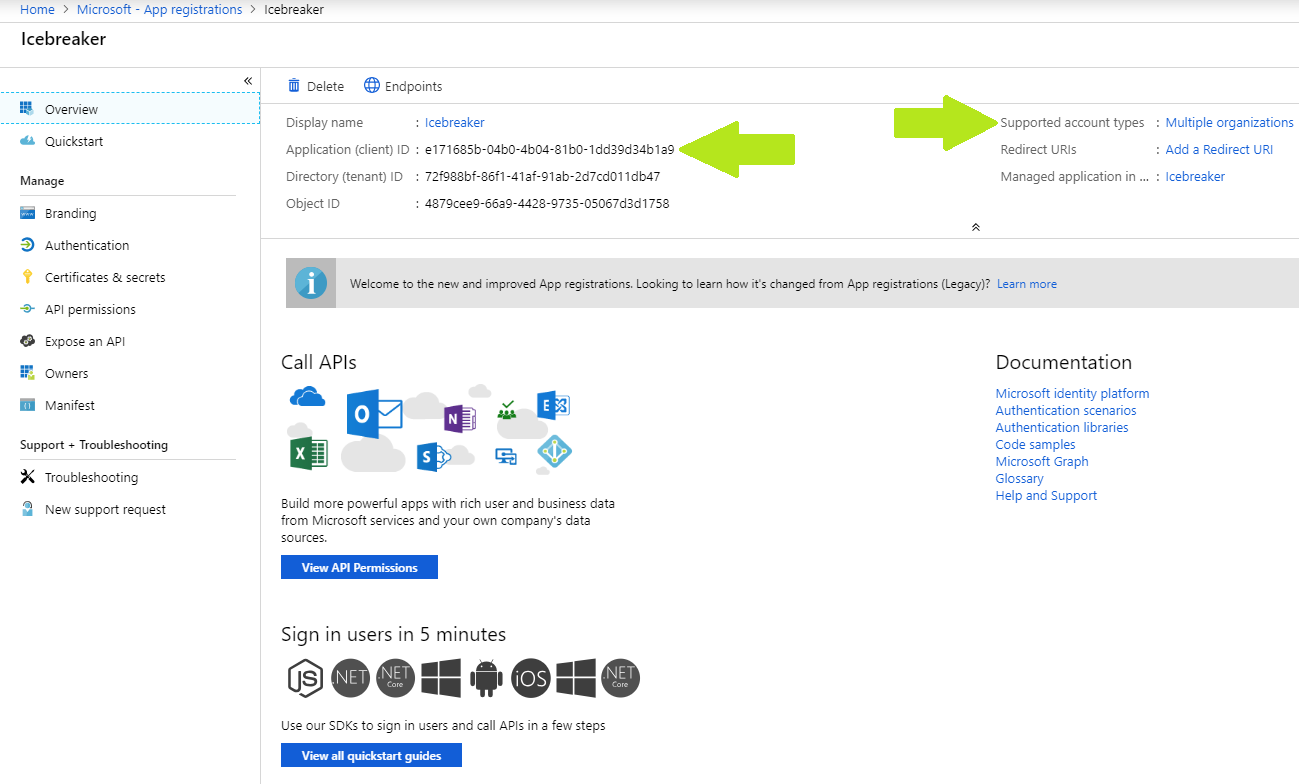Screen dimensions: 1299x784
Task: Click the OneNote icon under Call APIs
Action: 459,419
